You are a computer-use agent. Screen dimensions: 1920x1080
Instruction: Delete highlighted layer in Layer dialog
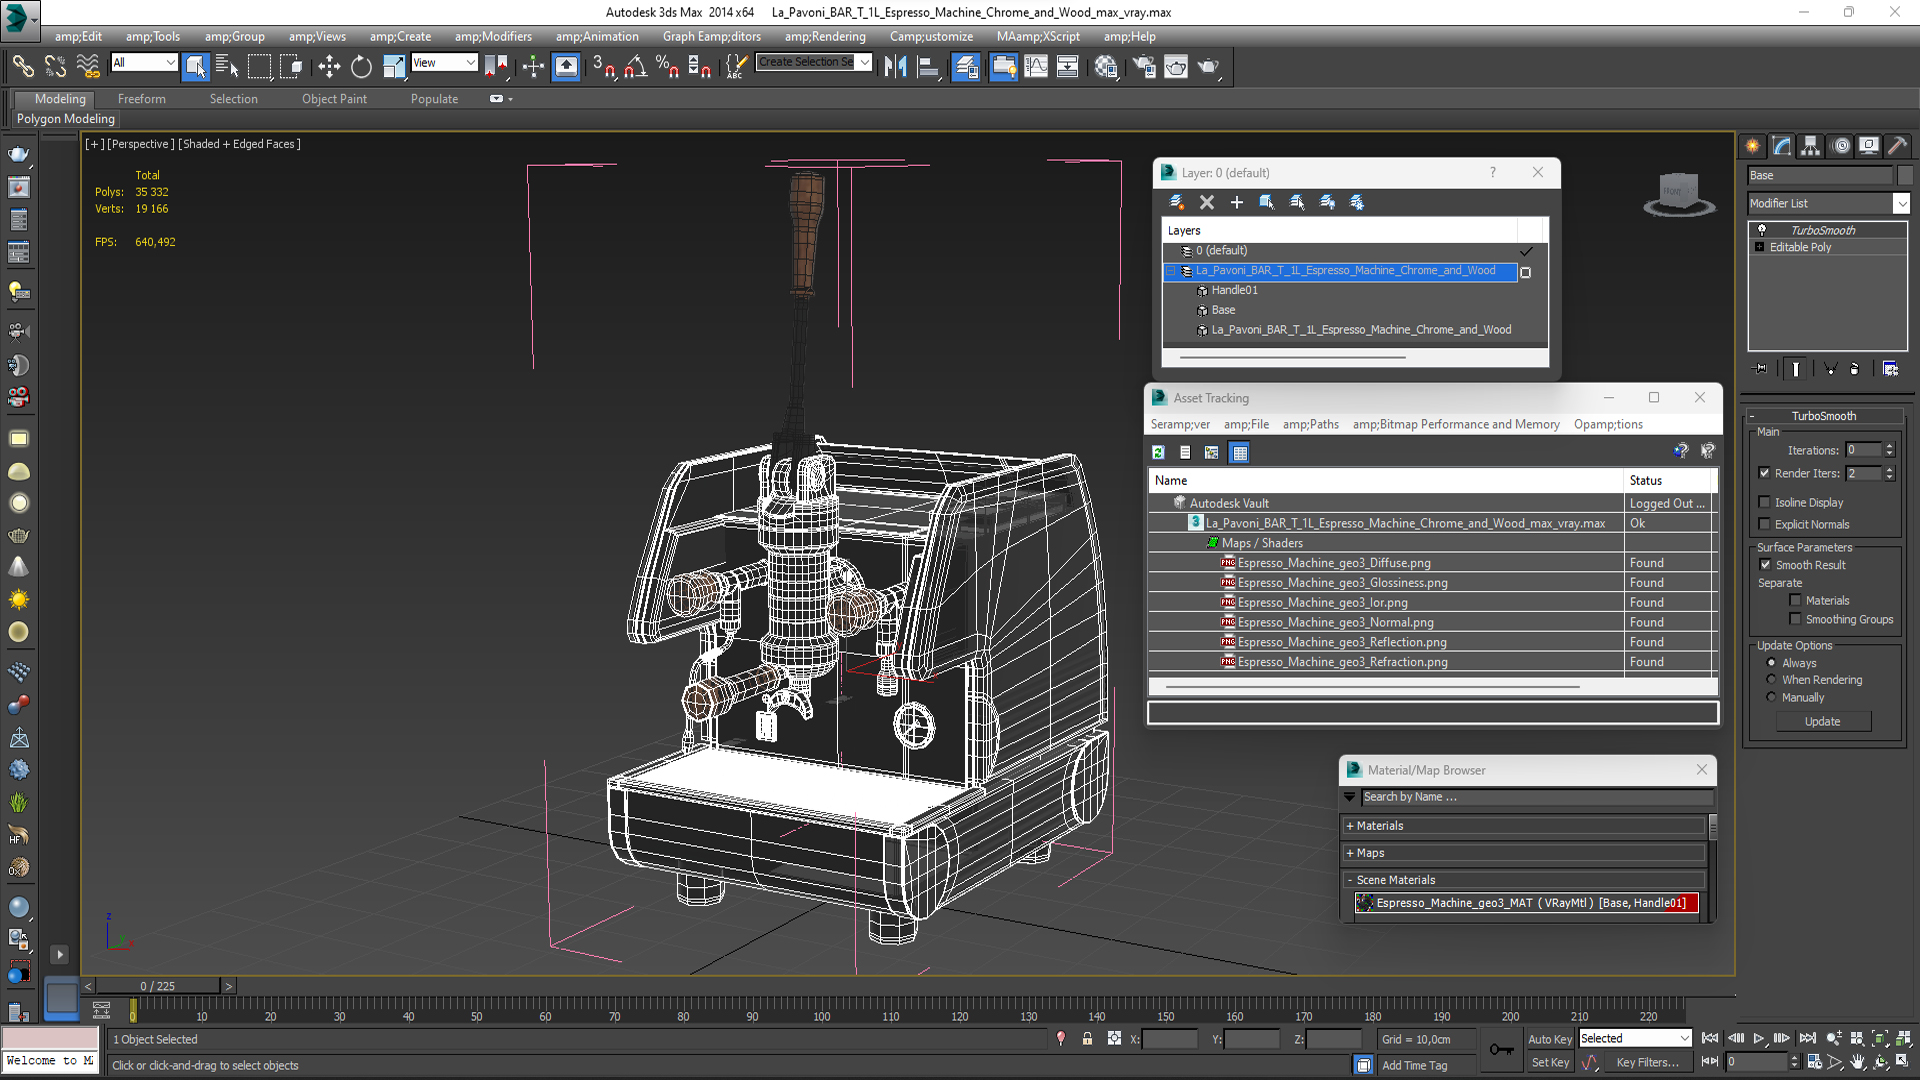[x=1207, y=202]
